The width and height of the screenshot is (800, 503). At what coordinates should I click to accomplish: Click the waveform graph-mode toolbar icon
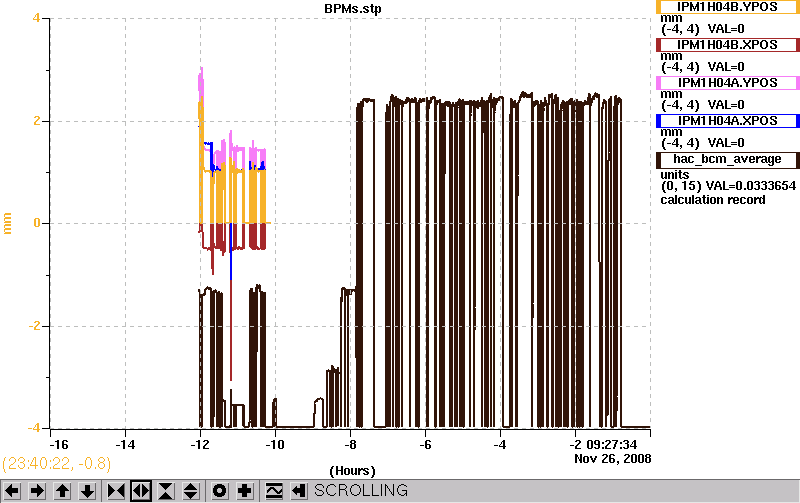coord(274,491)
